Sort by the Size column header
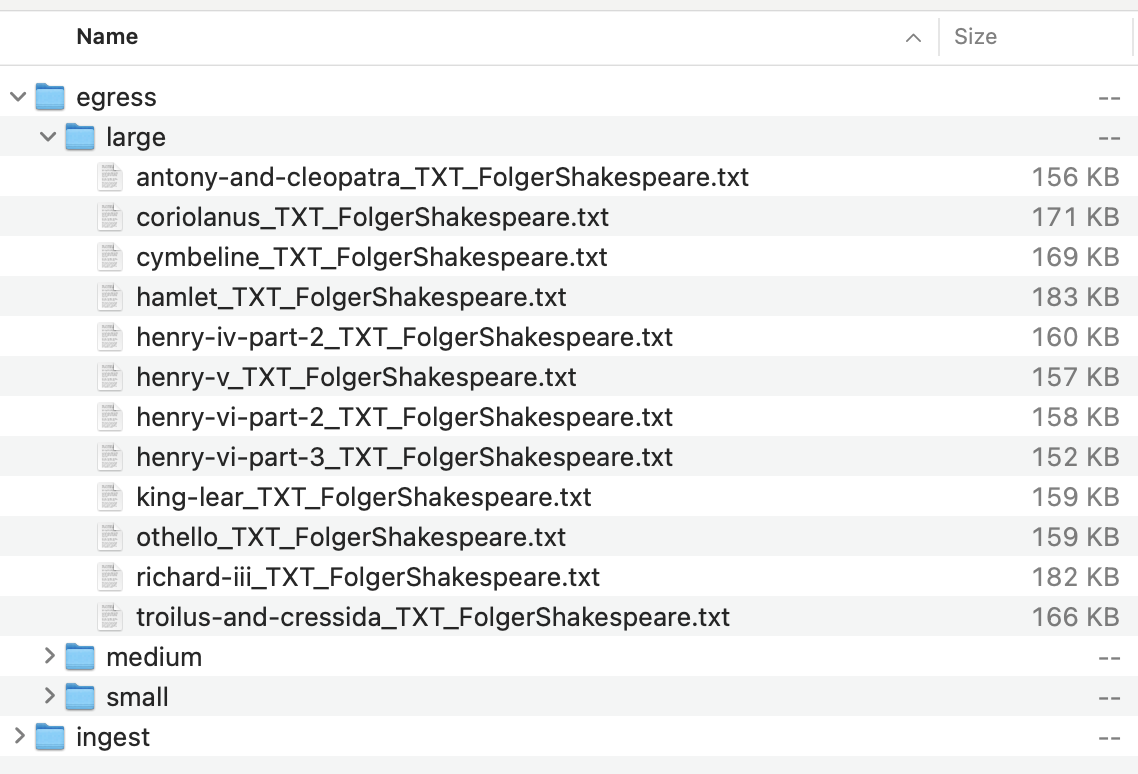1138x774 pixels. pyautogui.click(x=975, y=37)
